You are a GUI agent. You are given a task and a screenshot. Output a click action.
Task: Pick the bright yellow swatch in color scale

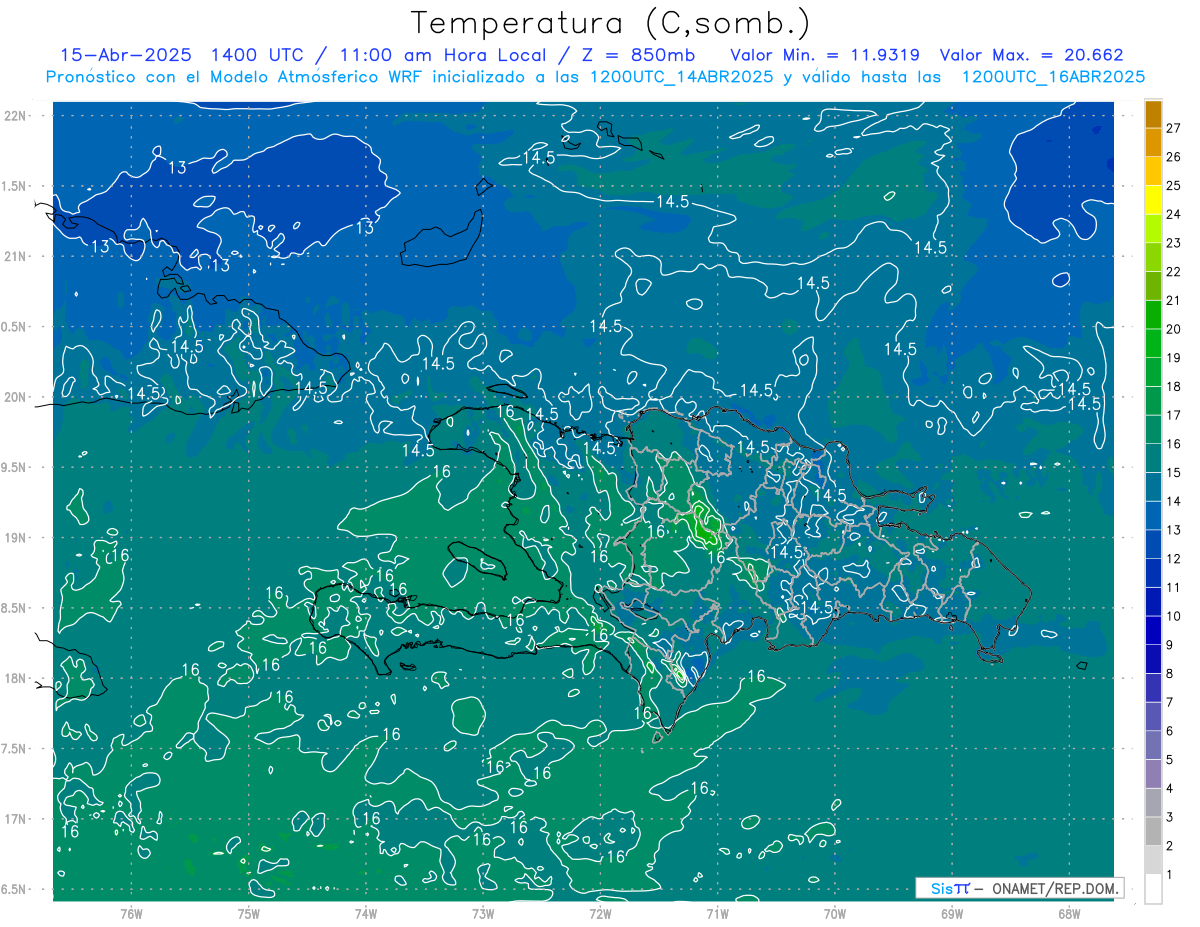[x=1153, y=200]
